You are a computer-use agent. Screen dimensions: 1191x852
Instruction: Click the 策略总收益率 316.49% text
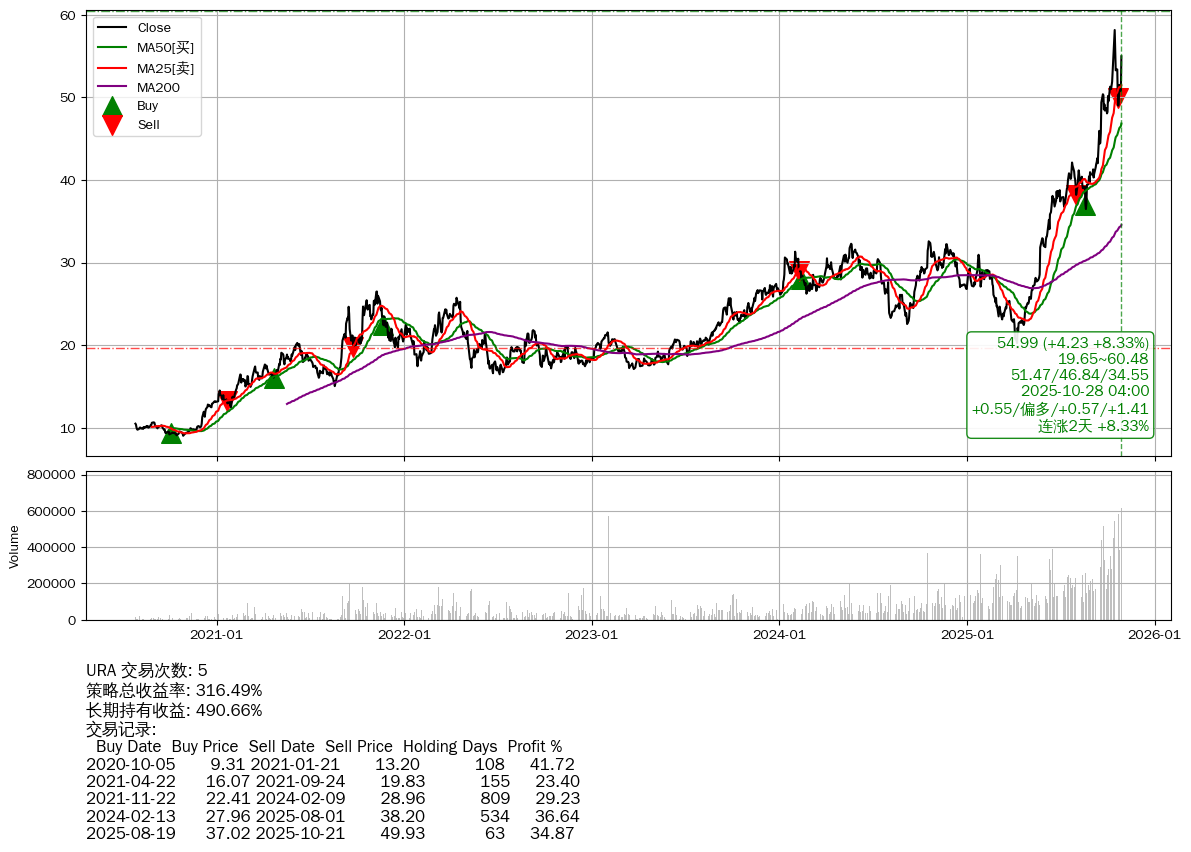pos(174,690)
